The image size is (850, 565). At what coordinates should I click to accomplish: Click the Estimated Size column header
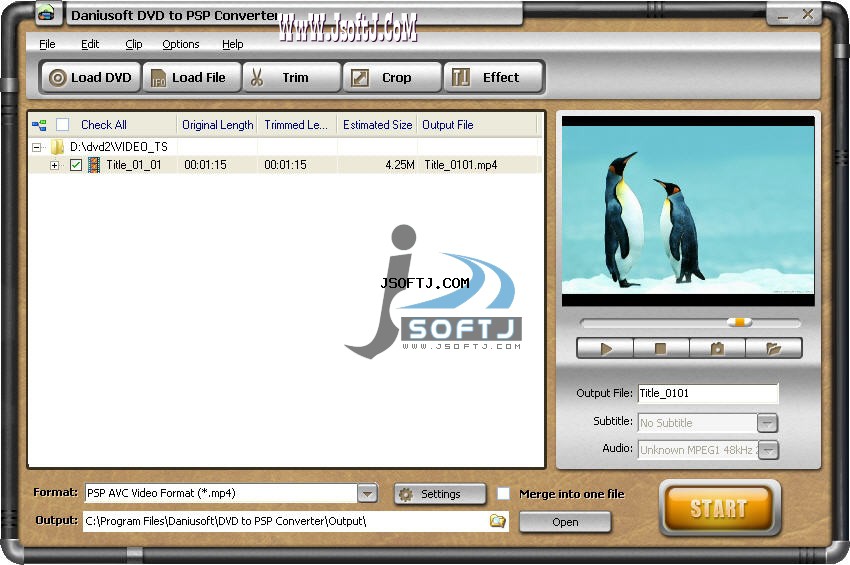tap(377, 125)
